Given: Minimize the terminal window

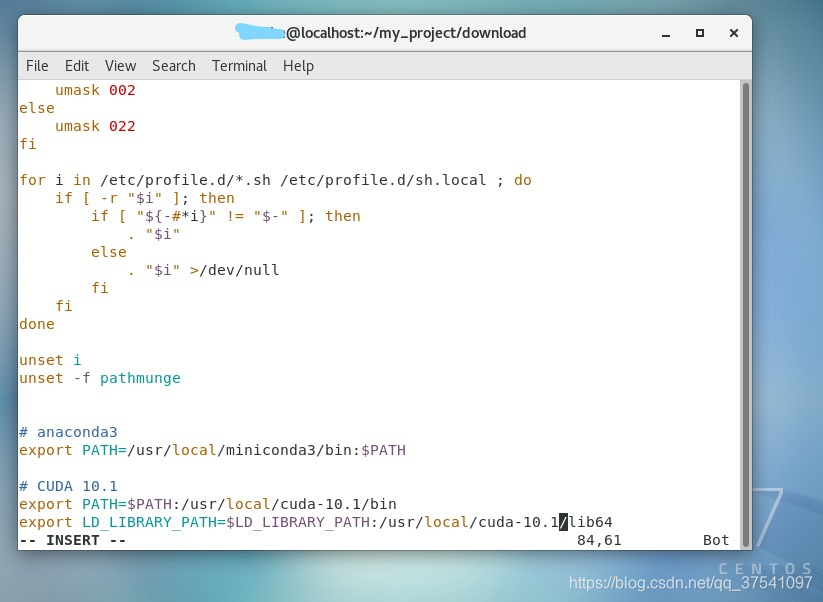Looking at the screenshot, I should tap(666, 33).
